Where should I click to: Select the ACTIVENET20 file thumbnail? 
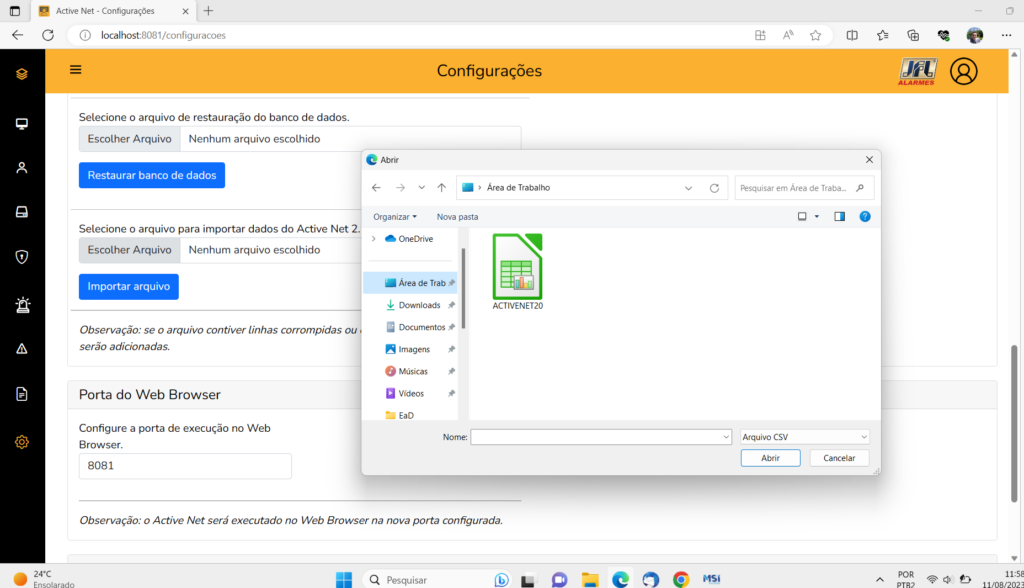tap(517, 267)
